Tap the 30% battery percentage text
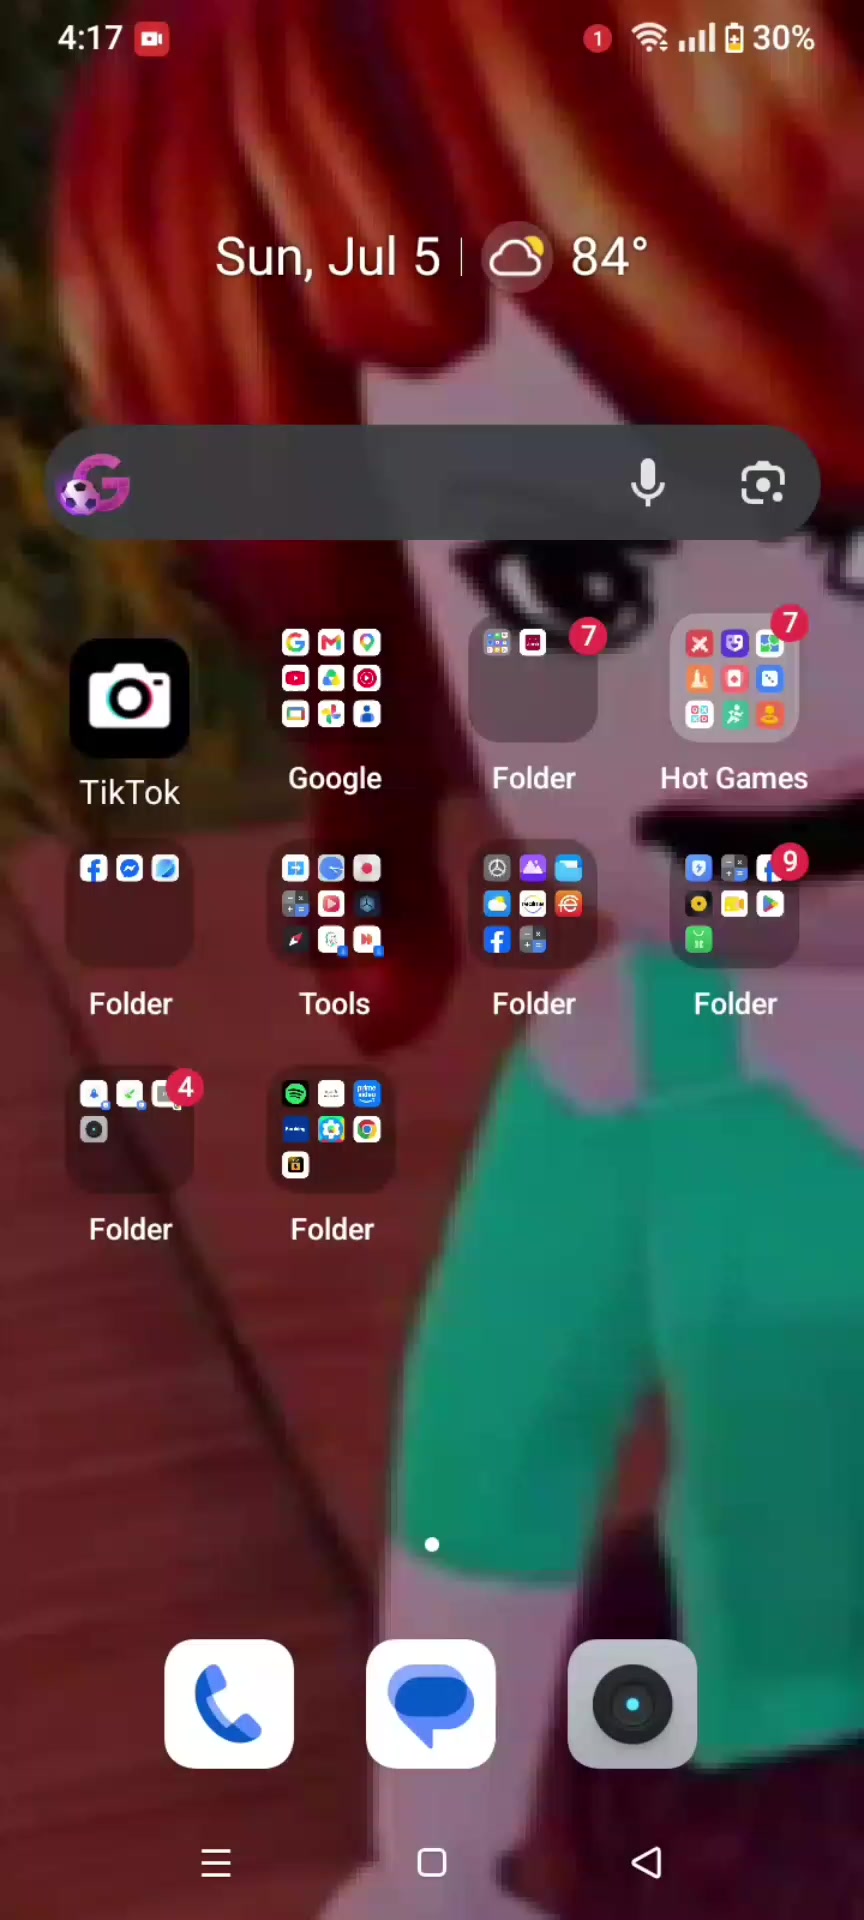This screenshot has height=1920, width=864. 783,38
